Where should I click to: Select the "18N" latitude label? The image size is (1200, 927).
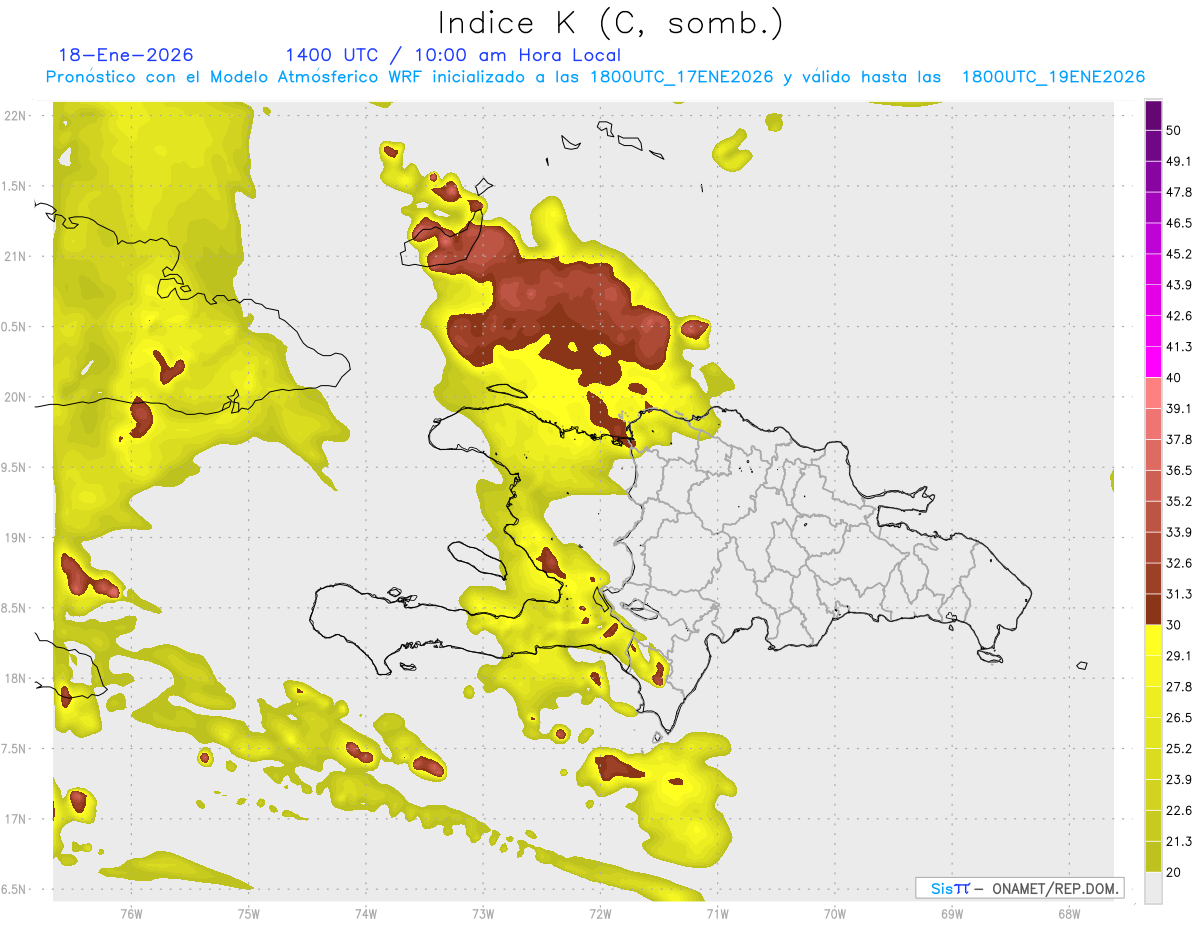[x=14, y=678]
